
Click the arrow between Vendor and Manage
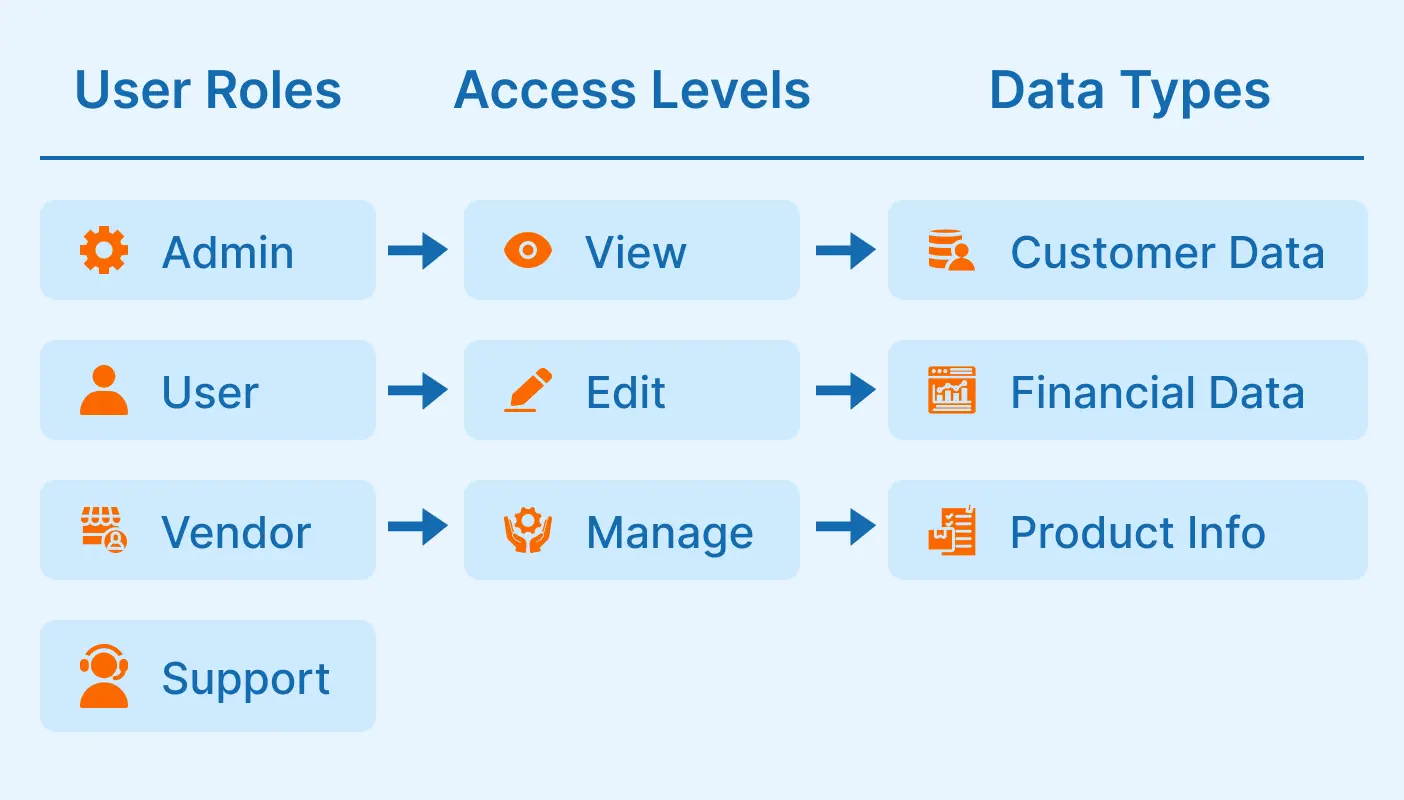418,530
